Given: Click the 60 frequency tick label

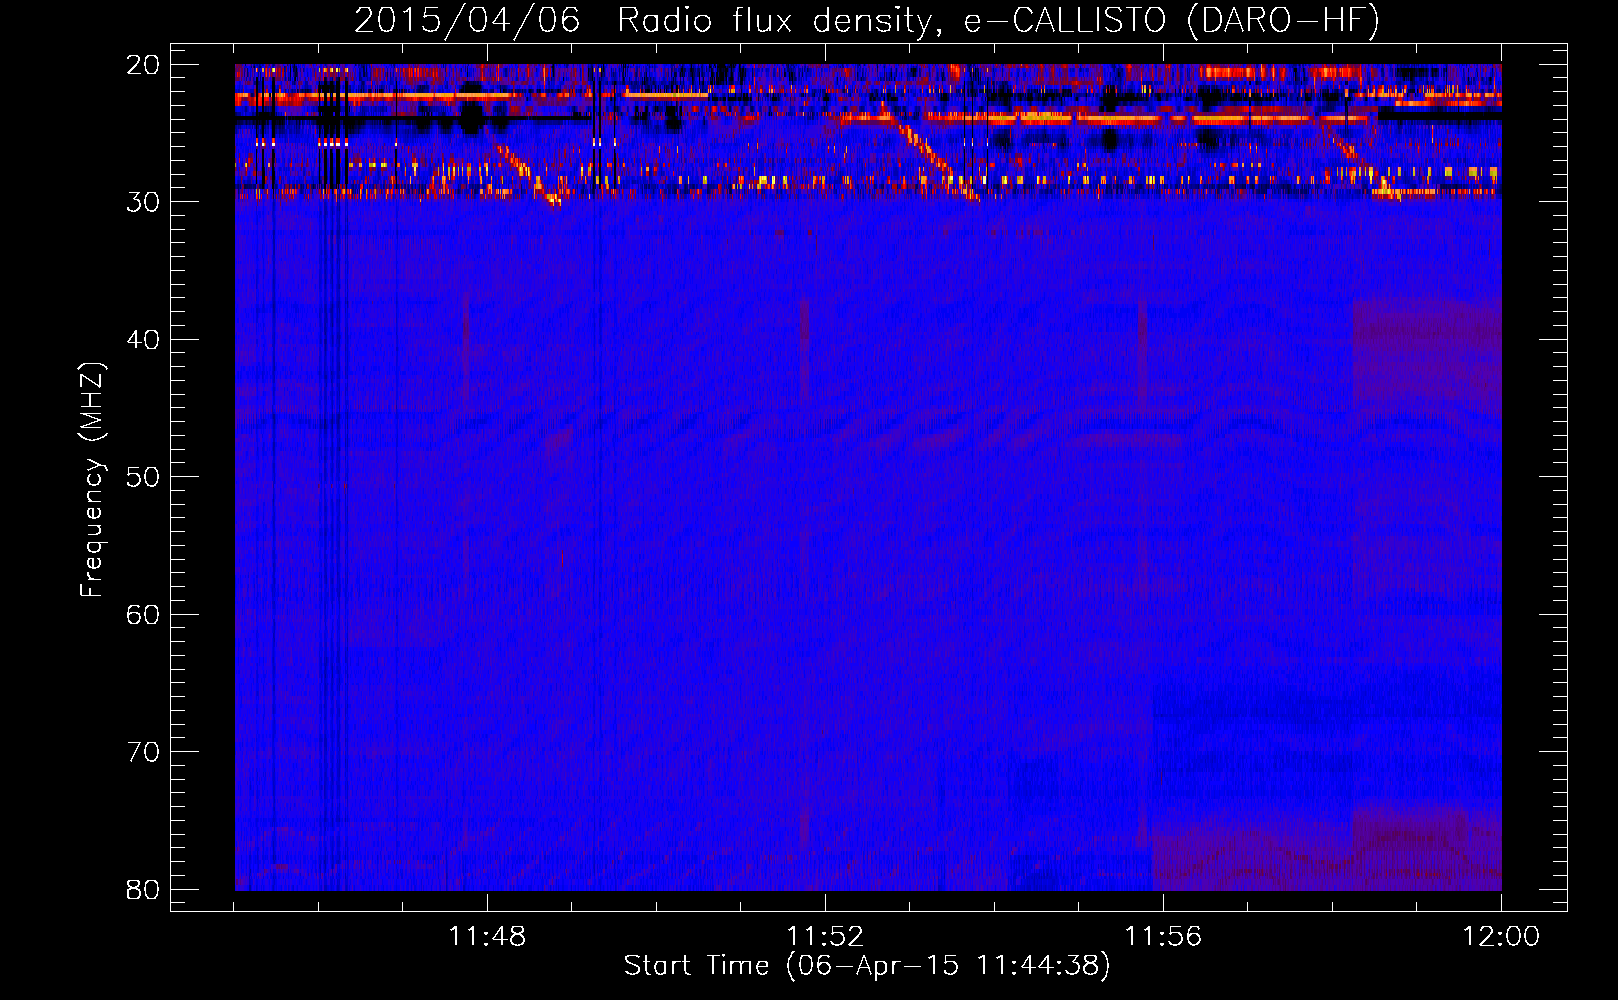Looking at the screenshot, I should click(143, 615).
